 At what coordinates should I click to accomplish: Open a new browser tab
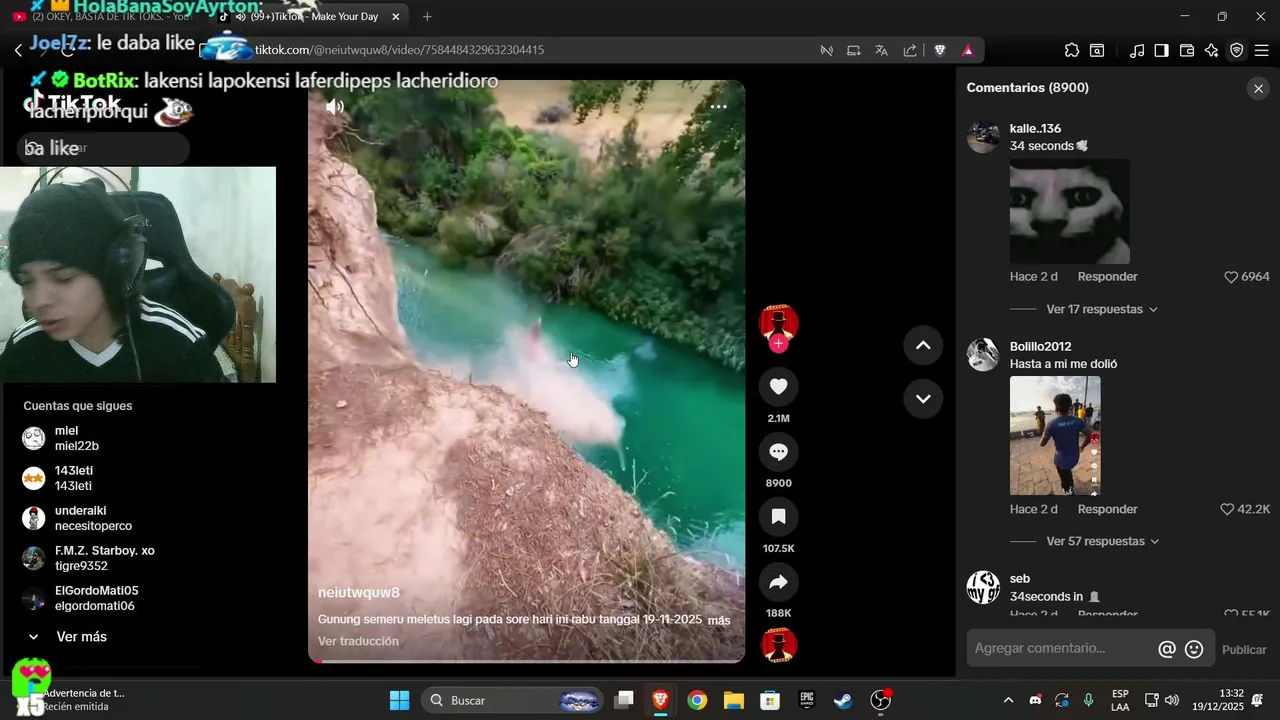click(427, 17)
